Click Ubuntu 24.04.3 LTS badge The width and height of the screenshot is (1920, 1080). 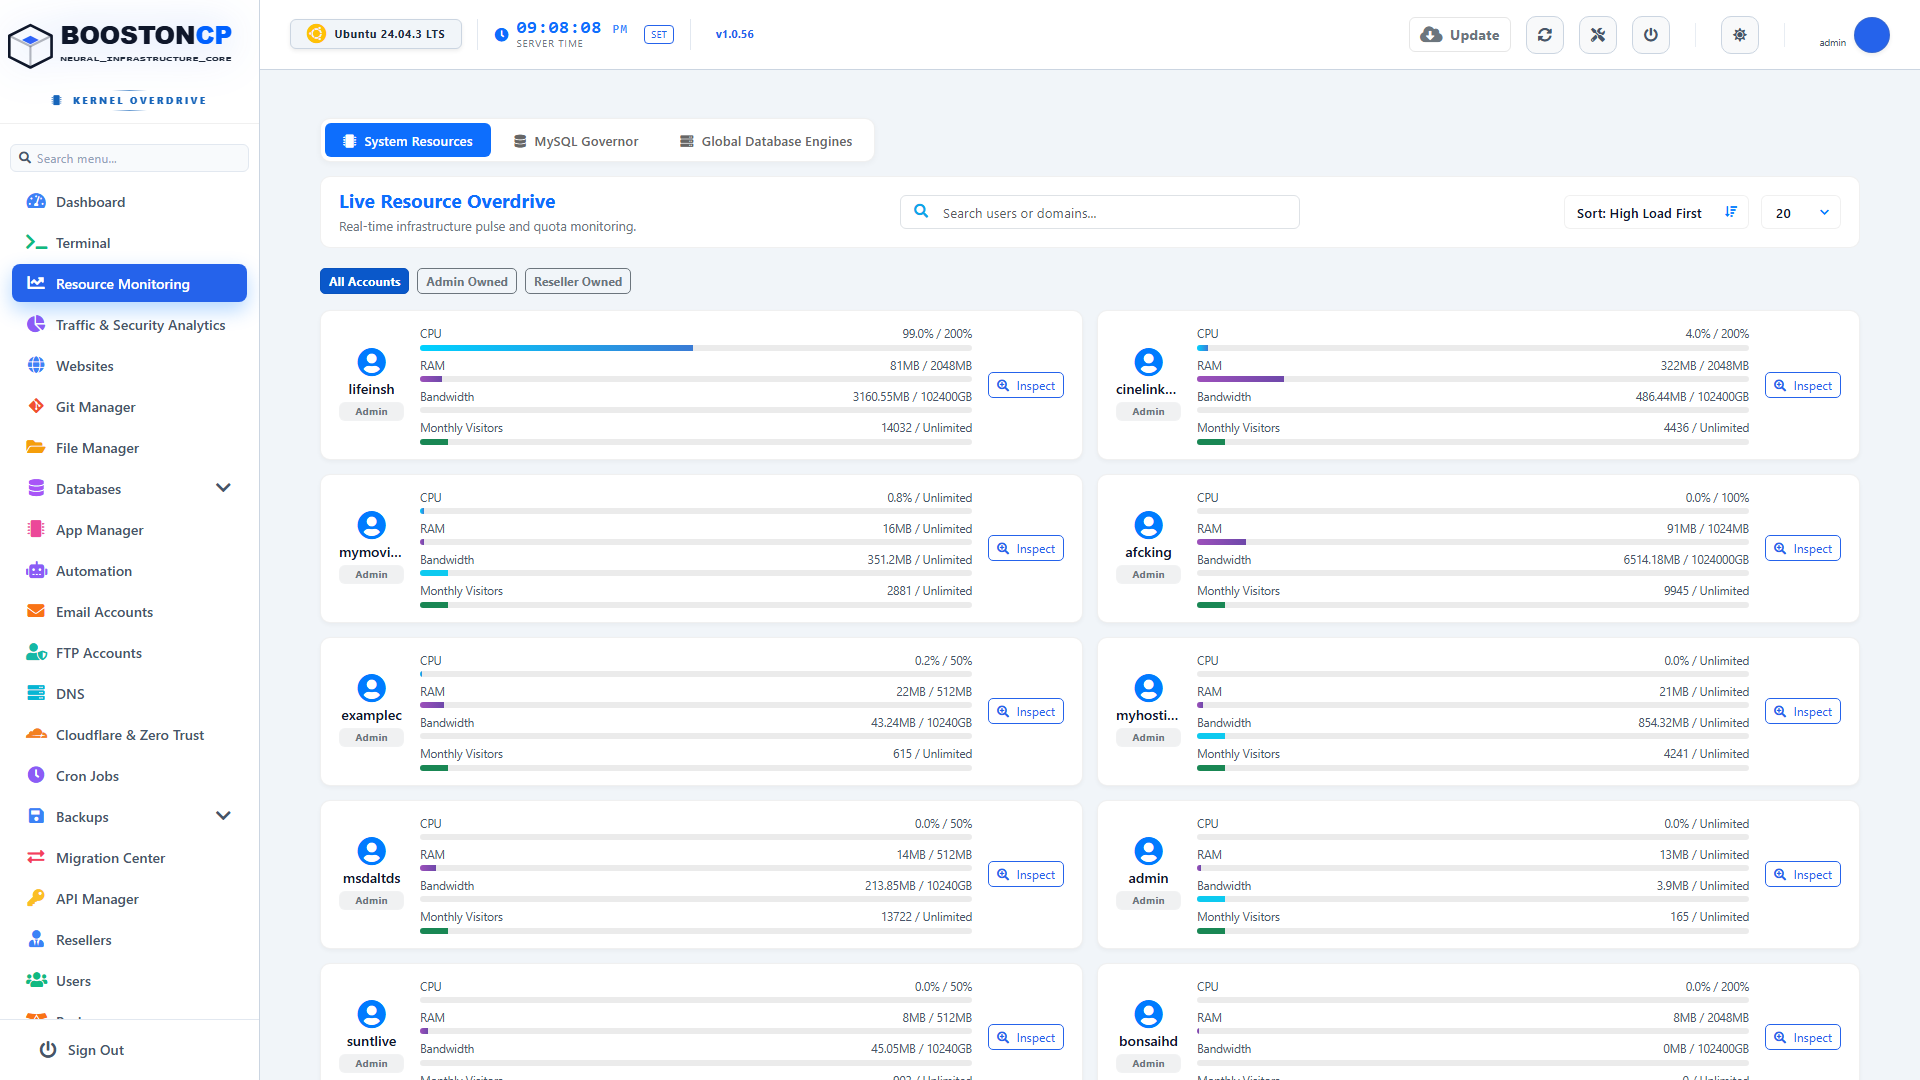[x=376, y=34]
